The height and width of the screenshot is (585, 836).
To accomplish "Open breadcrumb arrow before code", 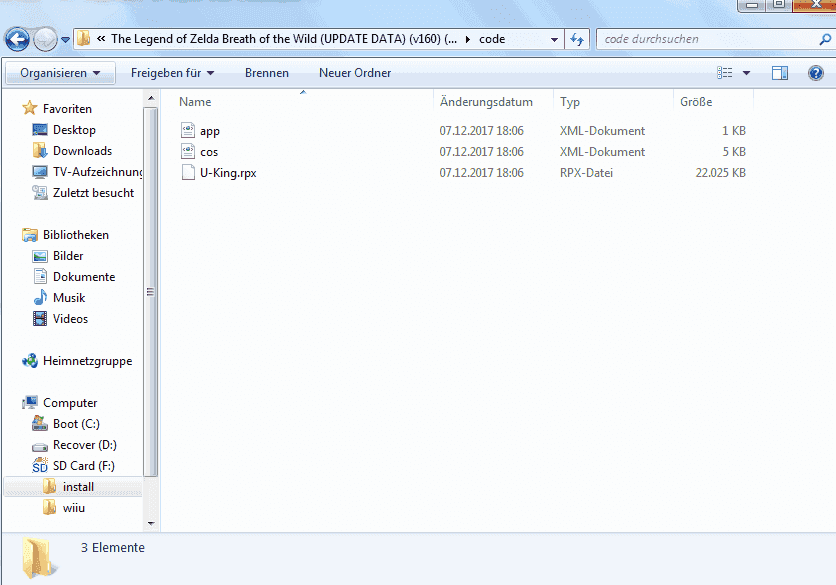I will pyautogui.click(x=468, y=39).
